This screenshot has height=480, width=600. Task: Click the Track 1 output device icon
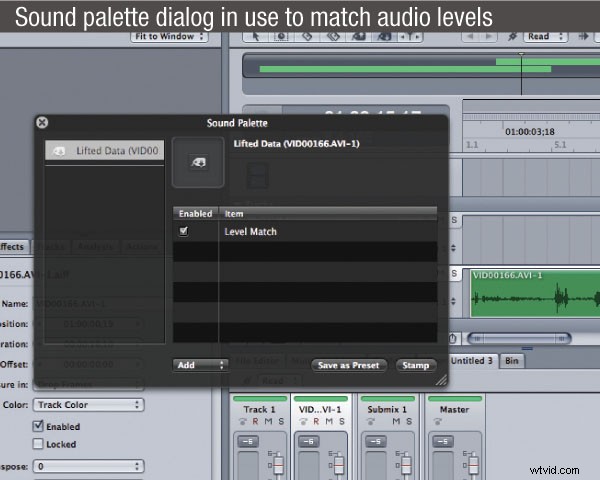(242, 421)
